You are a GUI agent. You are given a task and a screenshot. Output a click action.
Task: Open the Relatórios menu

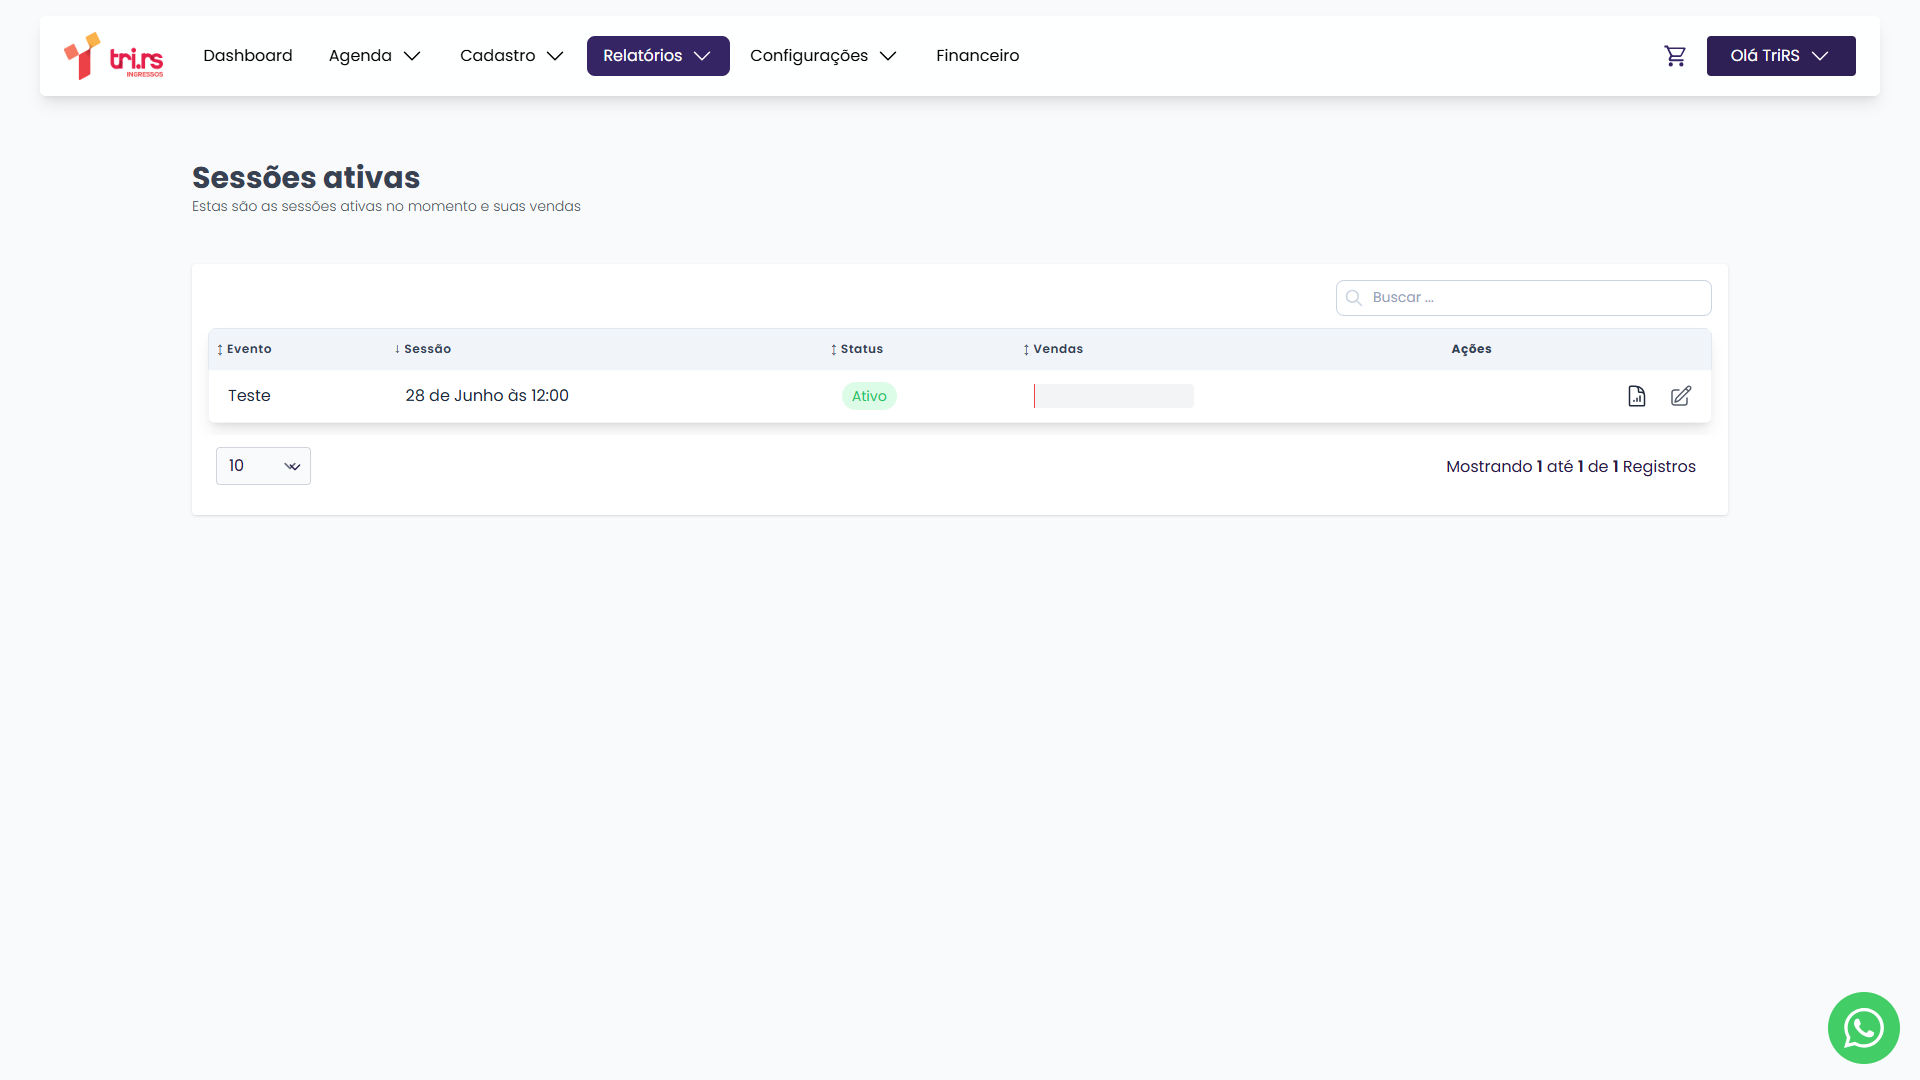coord(657,56)
